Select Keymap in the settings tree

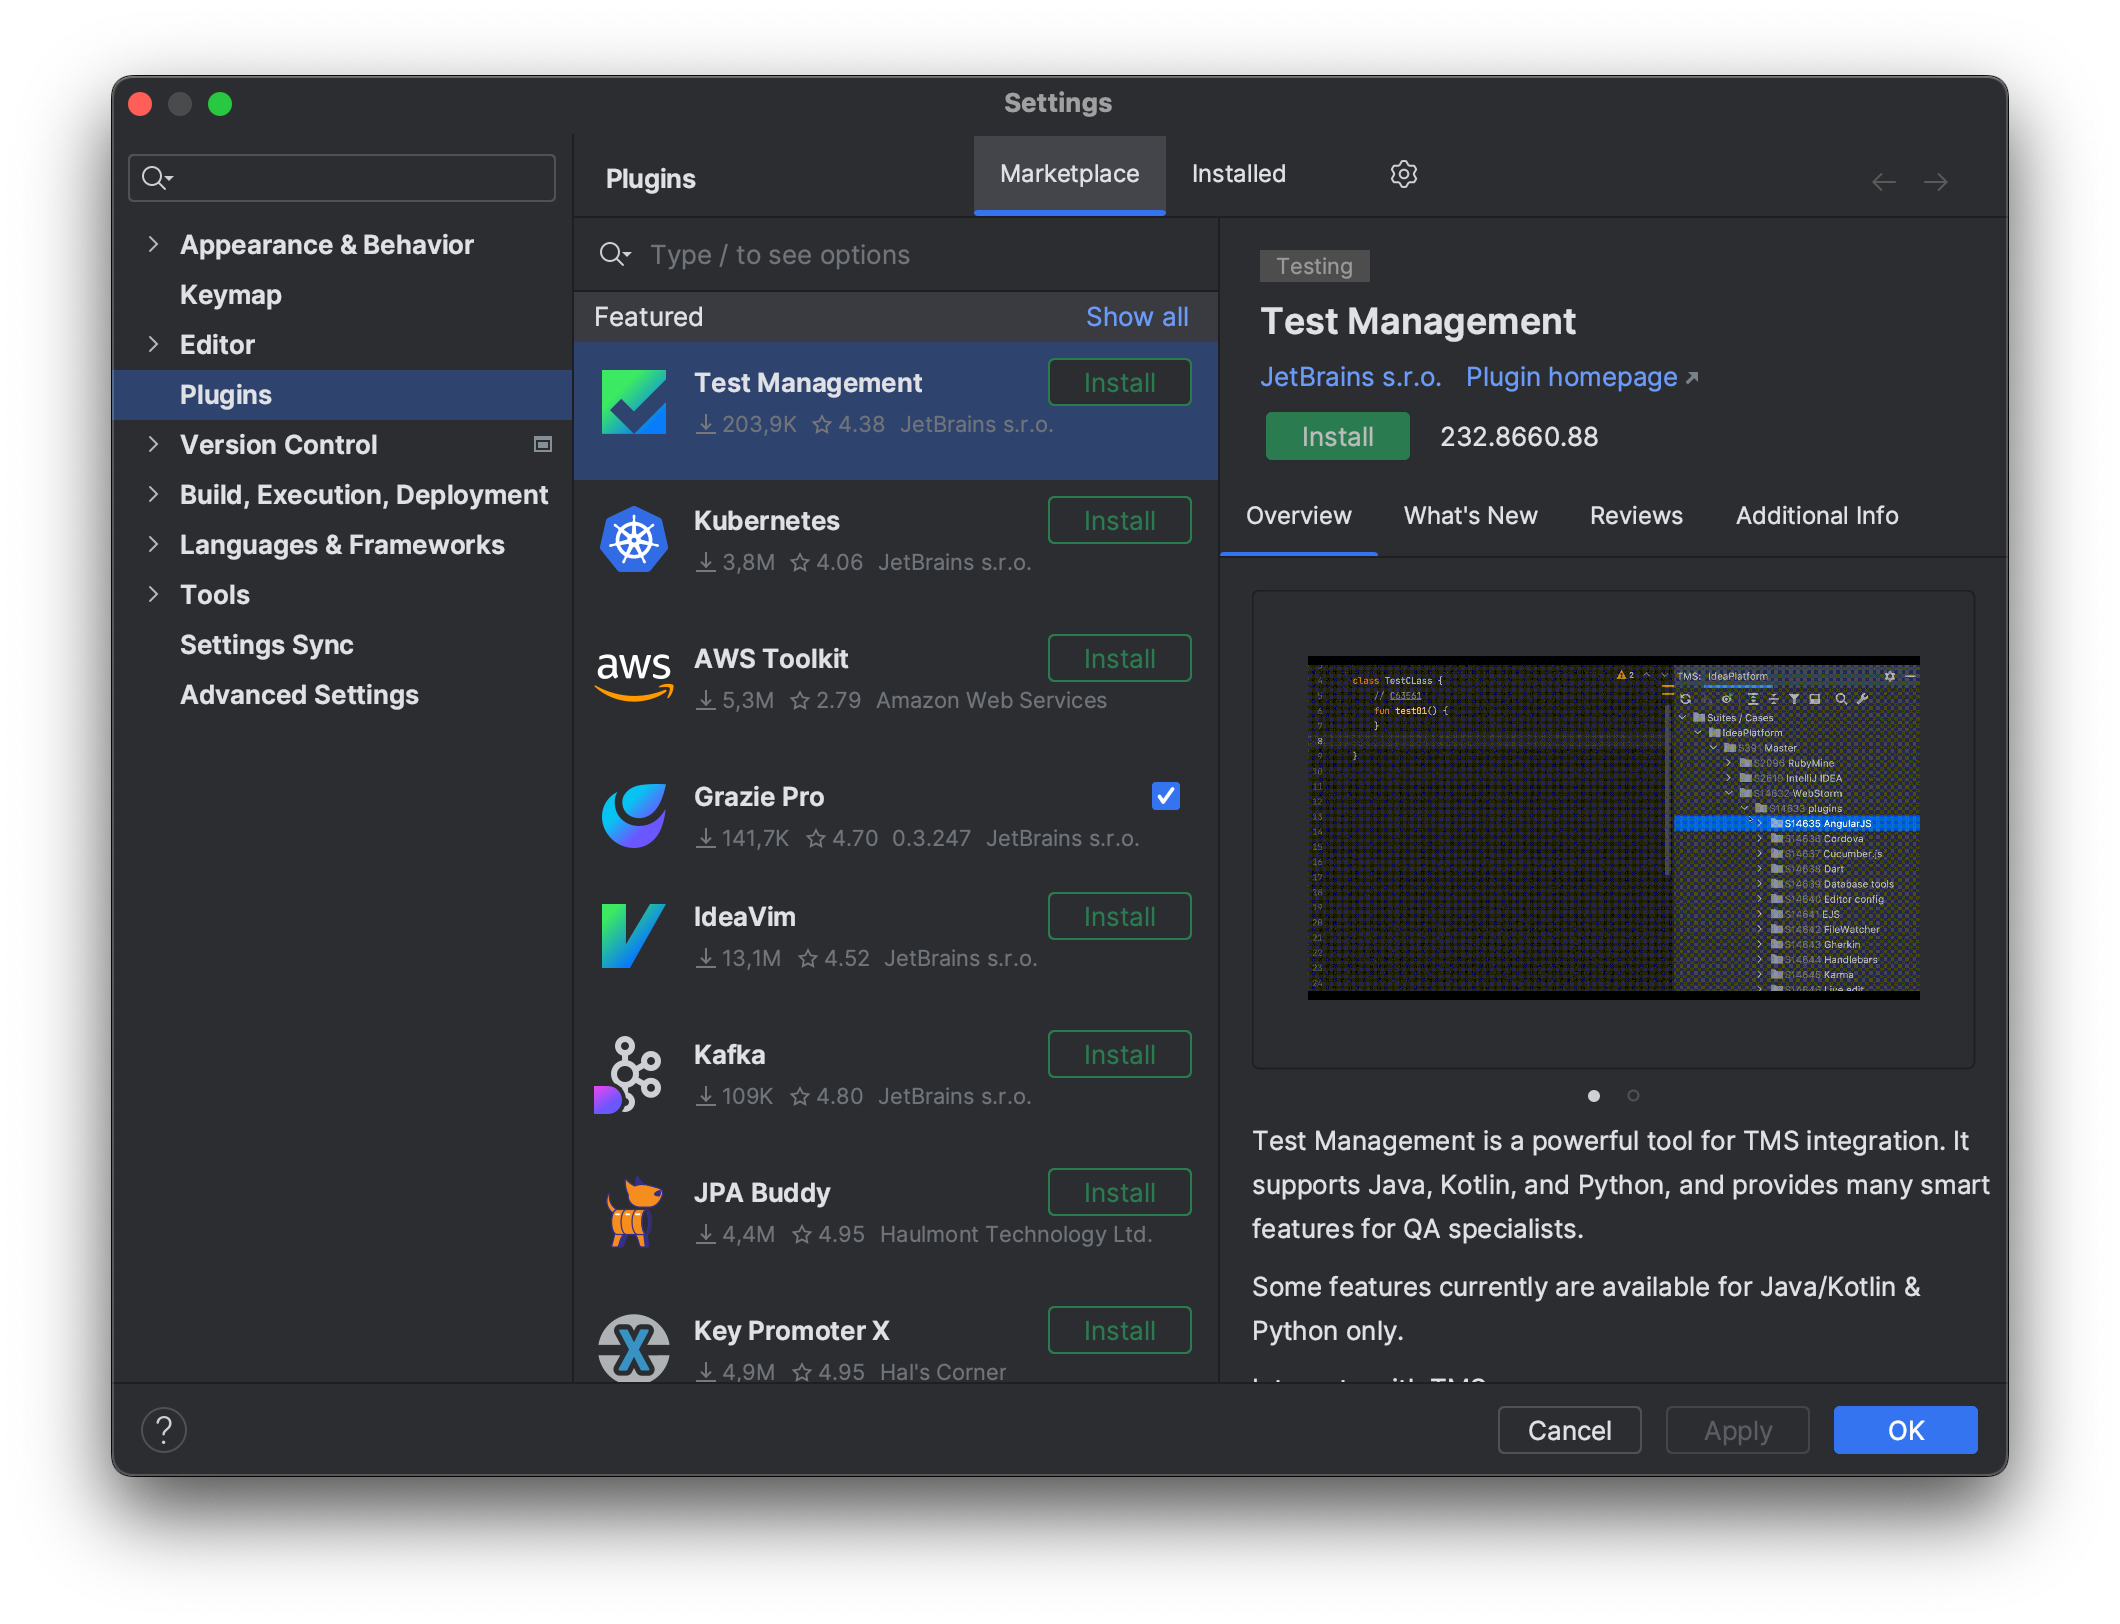click(342, 294)
